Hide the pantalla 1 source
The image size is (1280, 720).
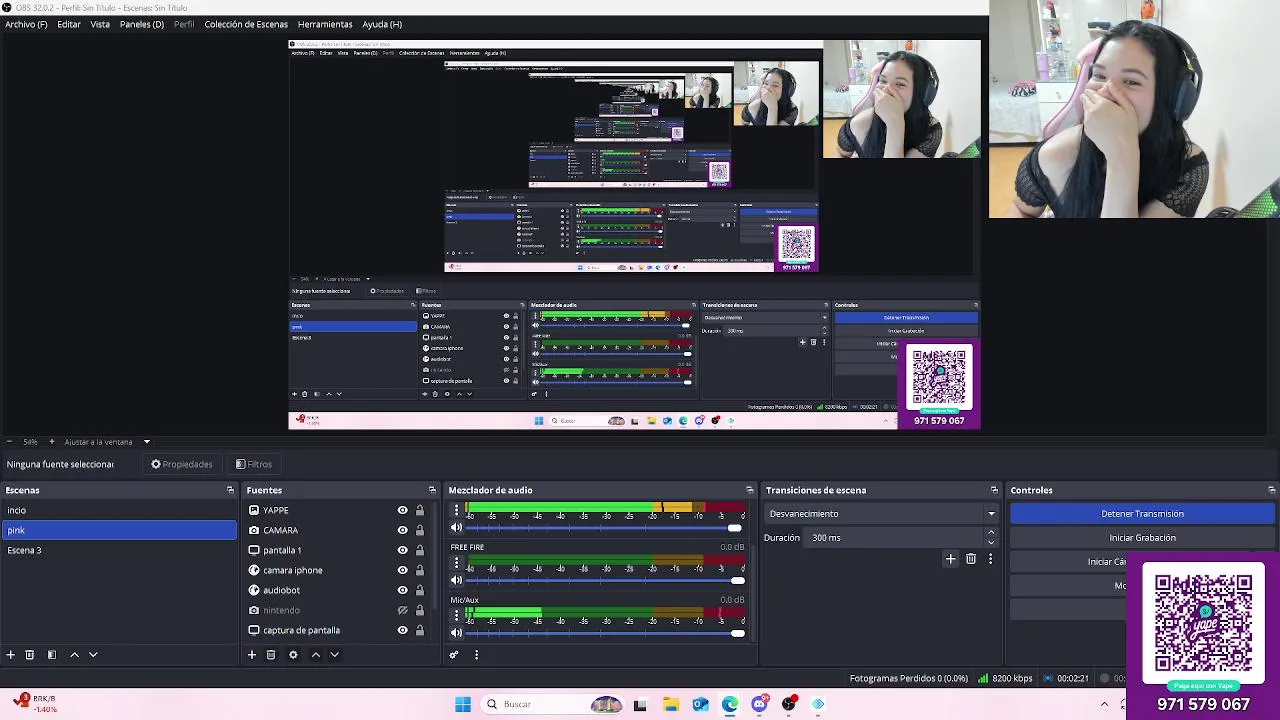403,550
